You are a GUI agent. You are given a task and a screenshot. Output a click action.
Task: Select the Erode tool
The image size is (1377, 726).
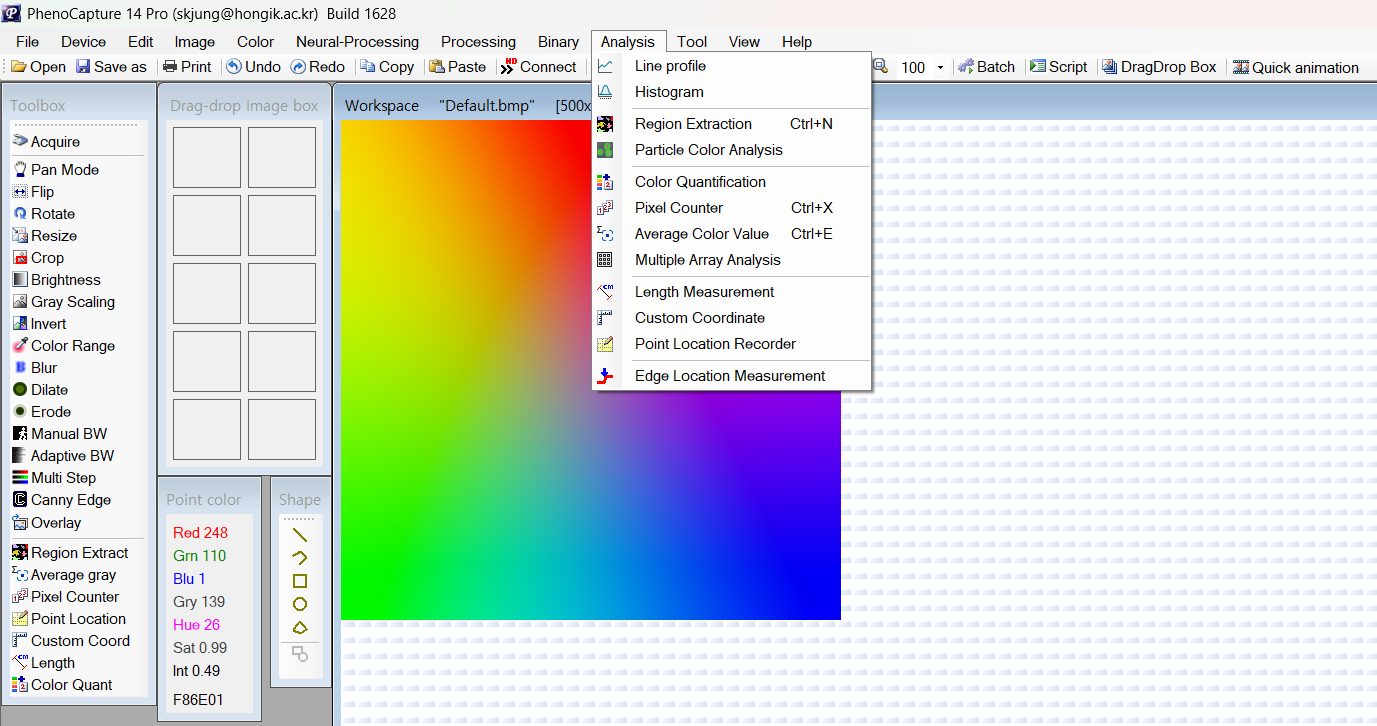pyautogui.click(x=42, y=412)
